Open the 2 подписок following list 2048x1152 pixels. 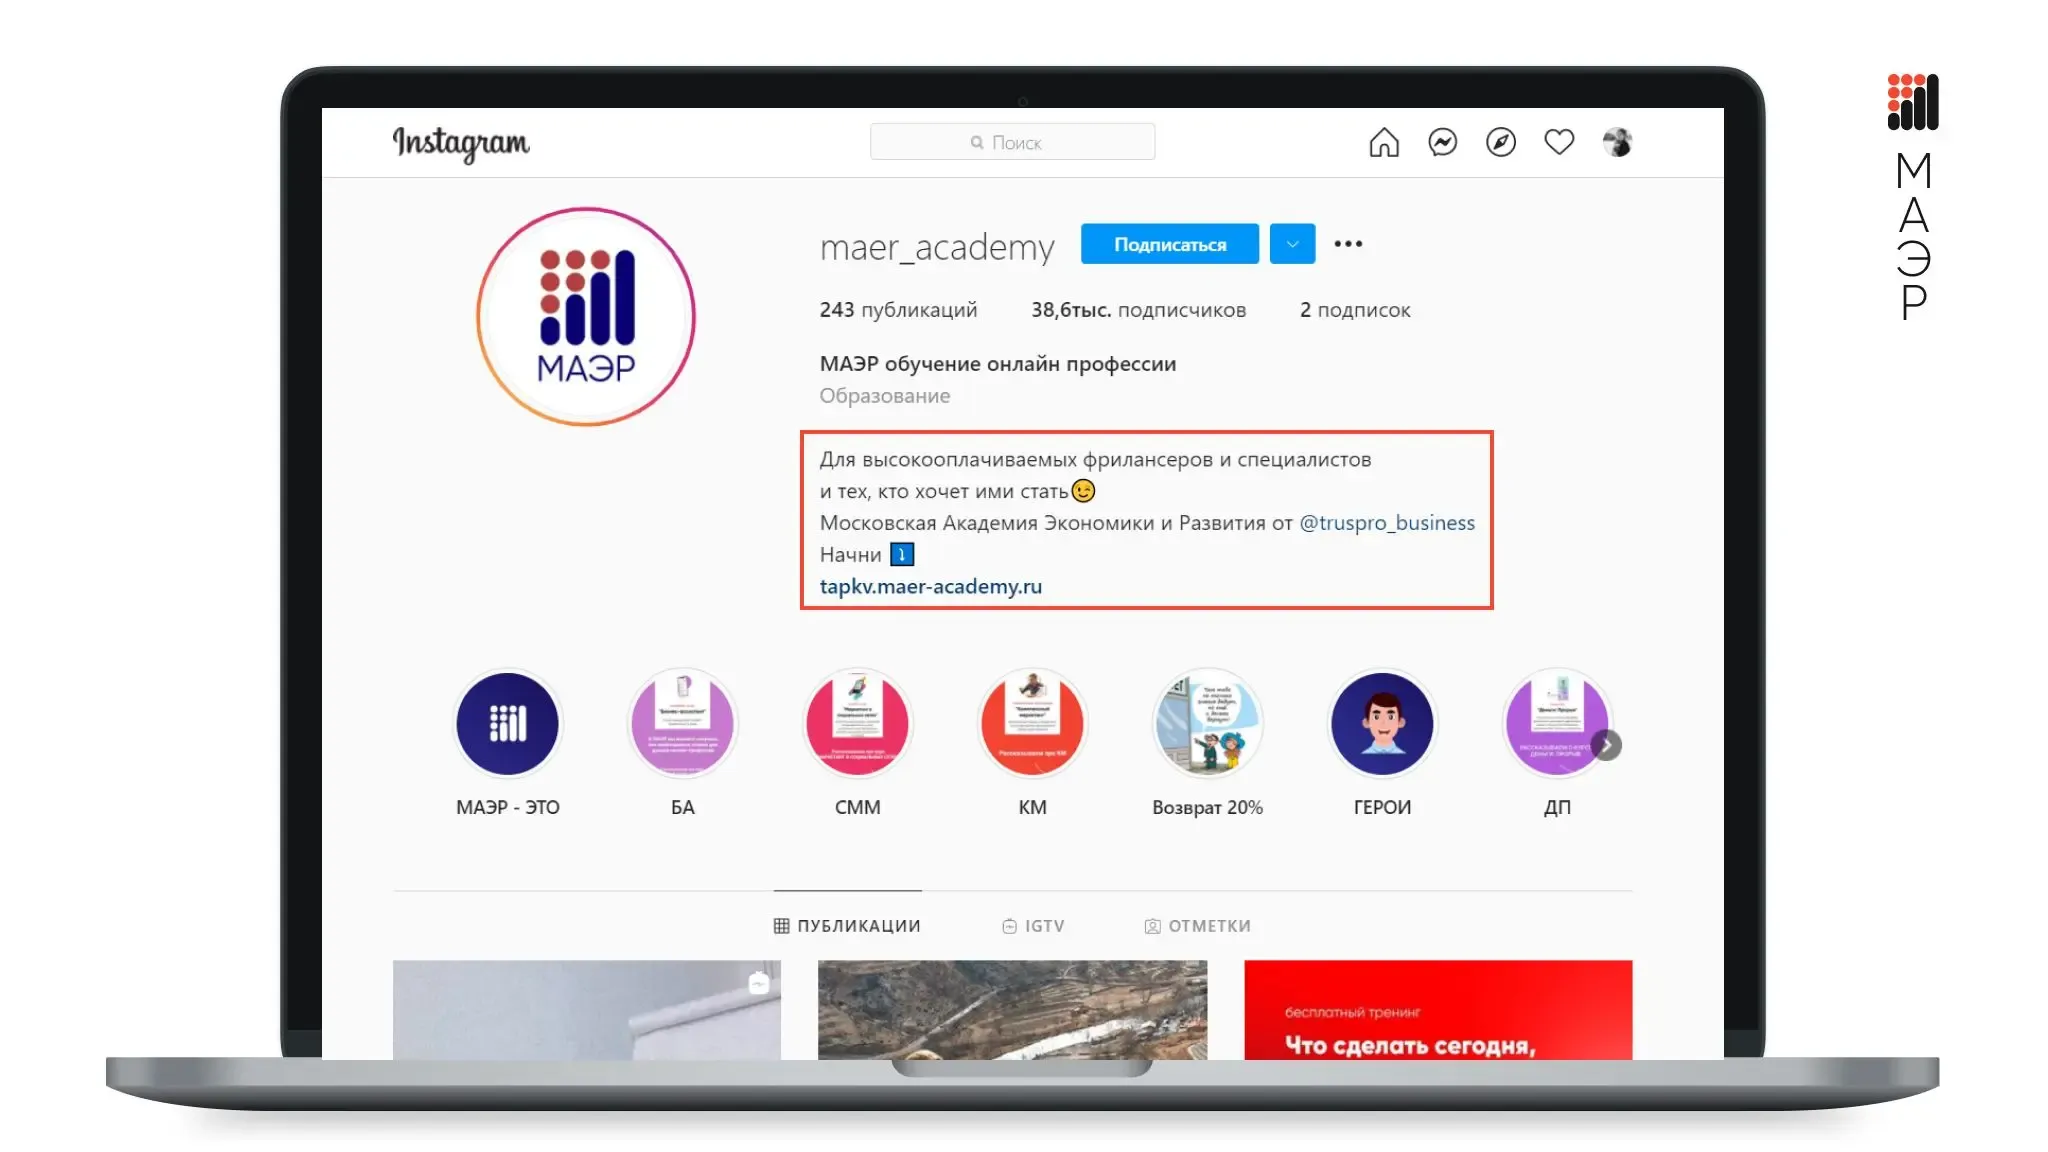click(1355, 310)
